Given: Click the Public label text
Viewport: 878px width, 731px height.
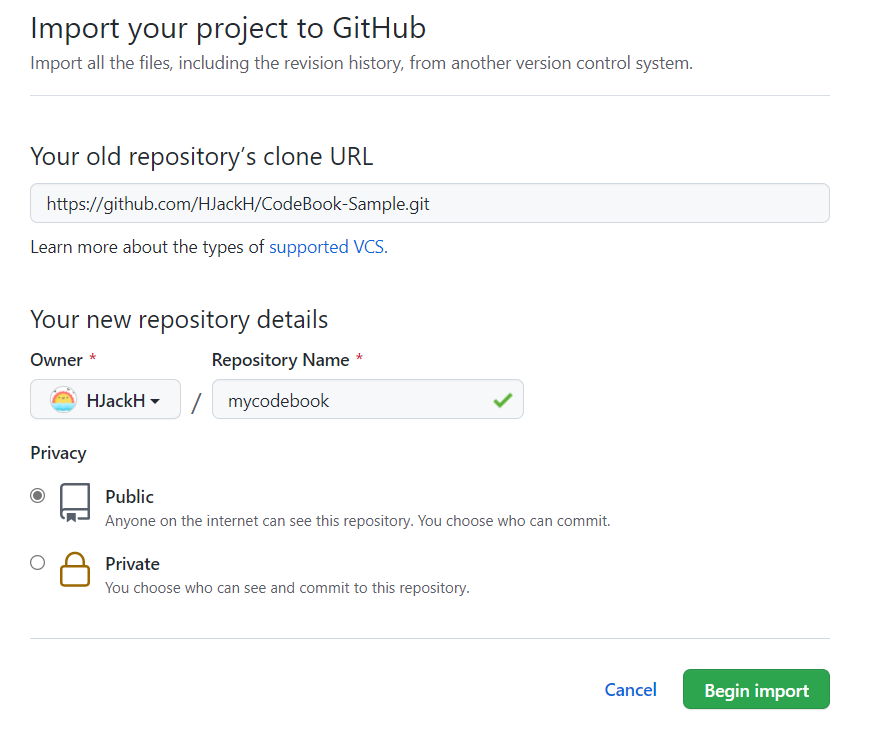Looking at the screenshot, I should [129, 497].
